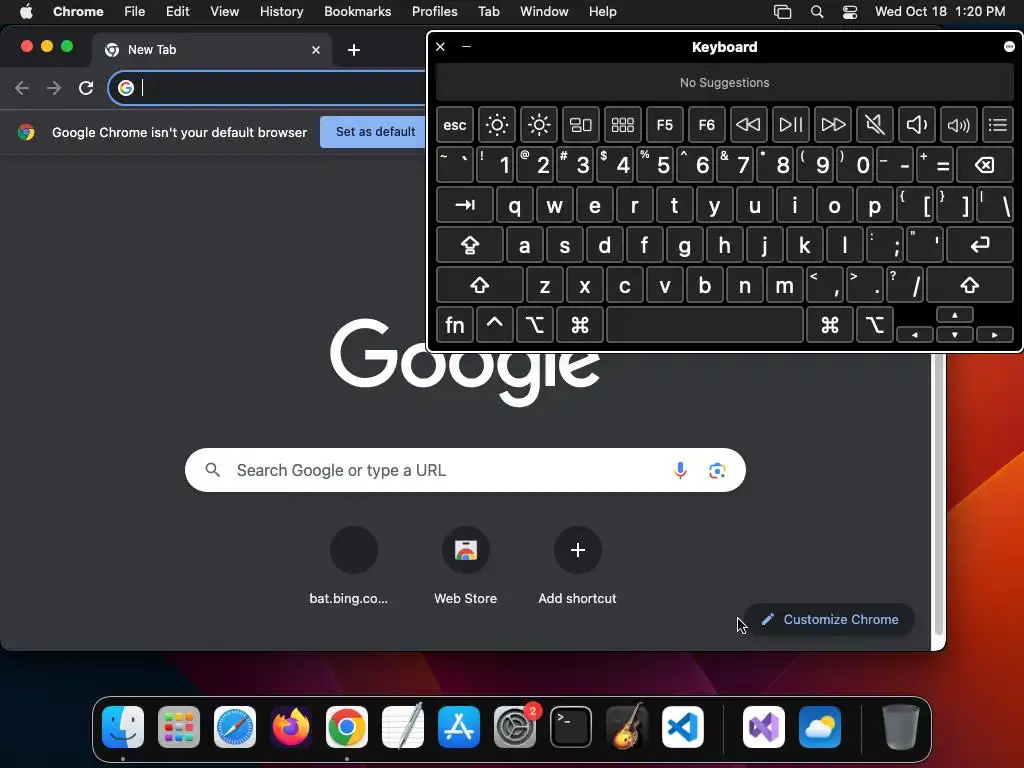Open Launchpad grid key in Keyboard panel
The width and height of the screenshot is (1024, 768).
coord(622,125)
